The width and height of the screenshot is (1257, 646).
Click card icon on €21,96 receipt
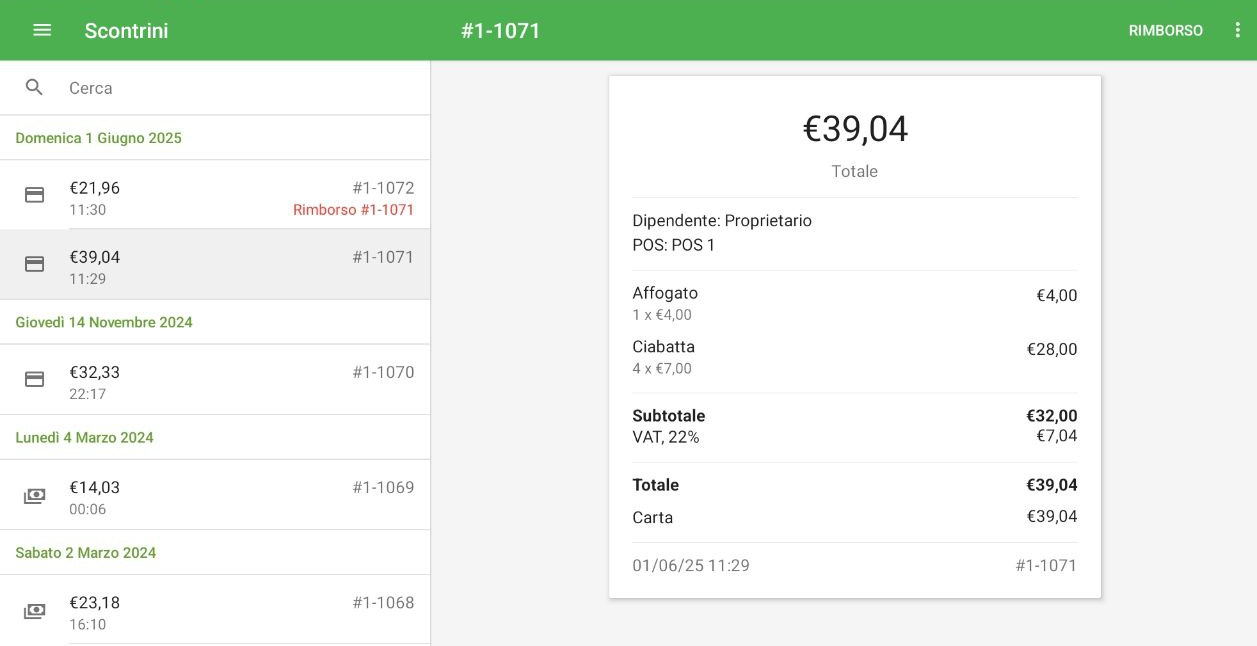click(x=34, y=195)
